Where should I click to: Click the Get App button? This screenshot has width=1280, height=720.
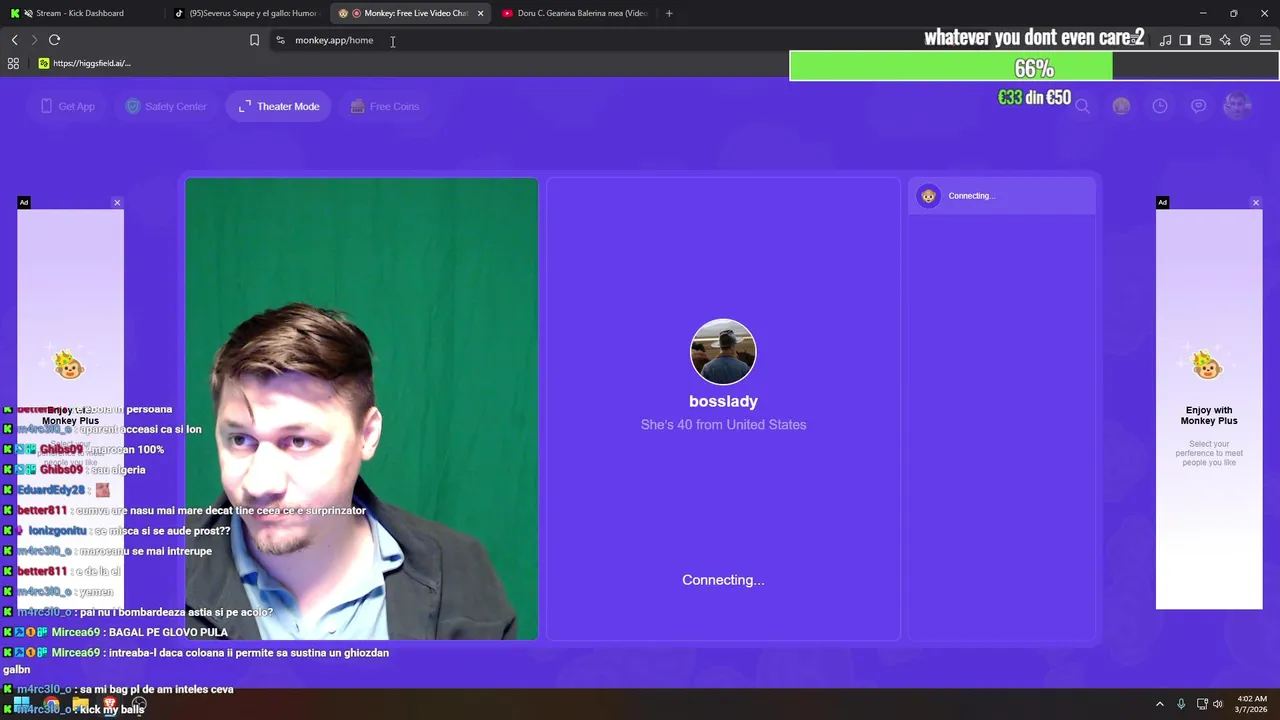pos(67,106)
